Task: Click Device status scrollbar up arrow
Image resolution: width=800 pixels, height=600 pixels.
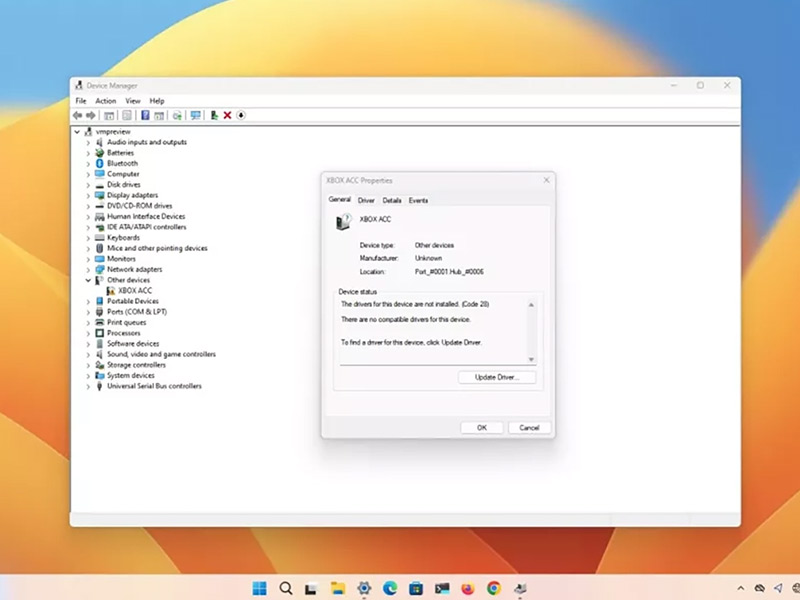Action: pyautogui.click(x=531, y=305)
